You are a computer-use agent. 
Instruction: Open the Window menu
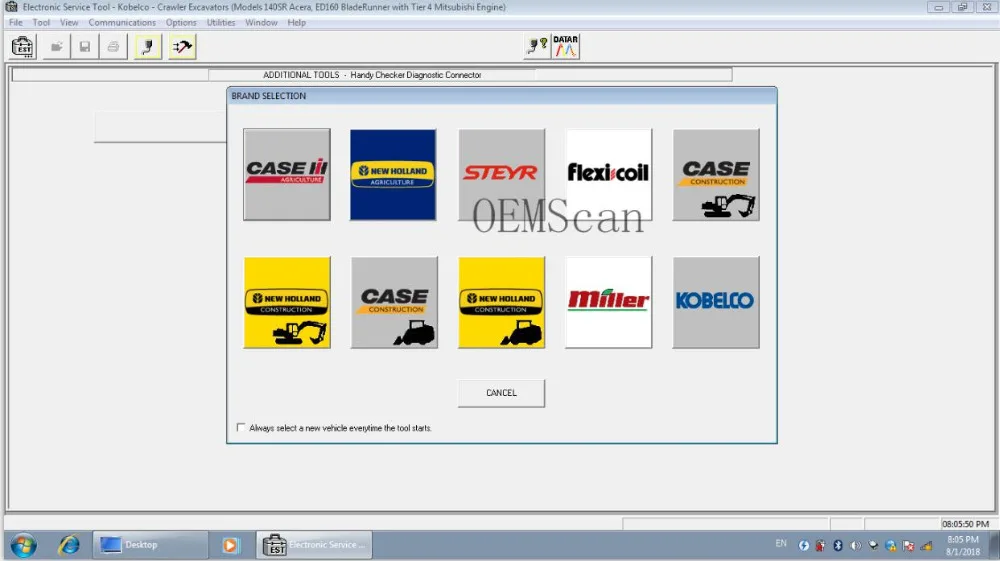coord(261,22)
